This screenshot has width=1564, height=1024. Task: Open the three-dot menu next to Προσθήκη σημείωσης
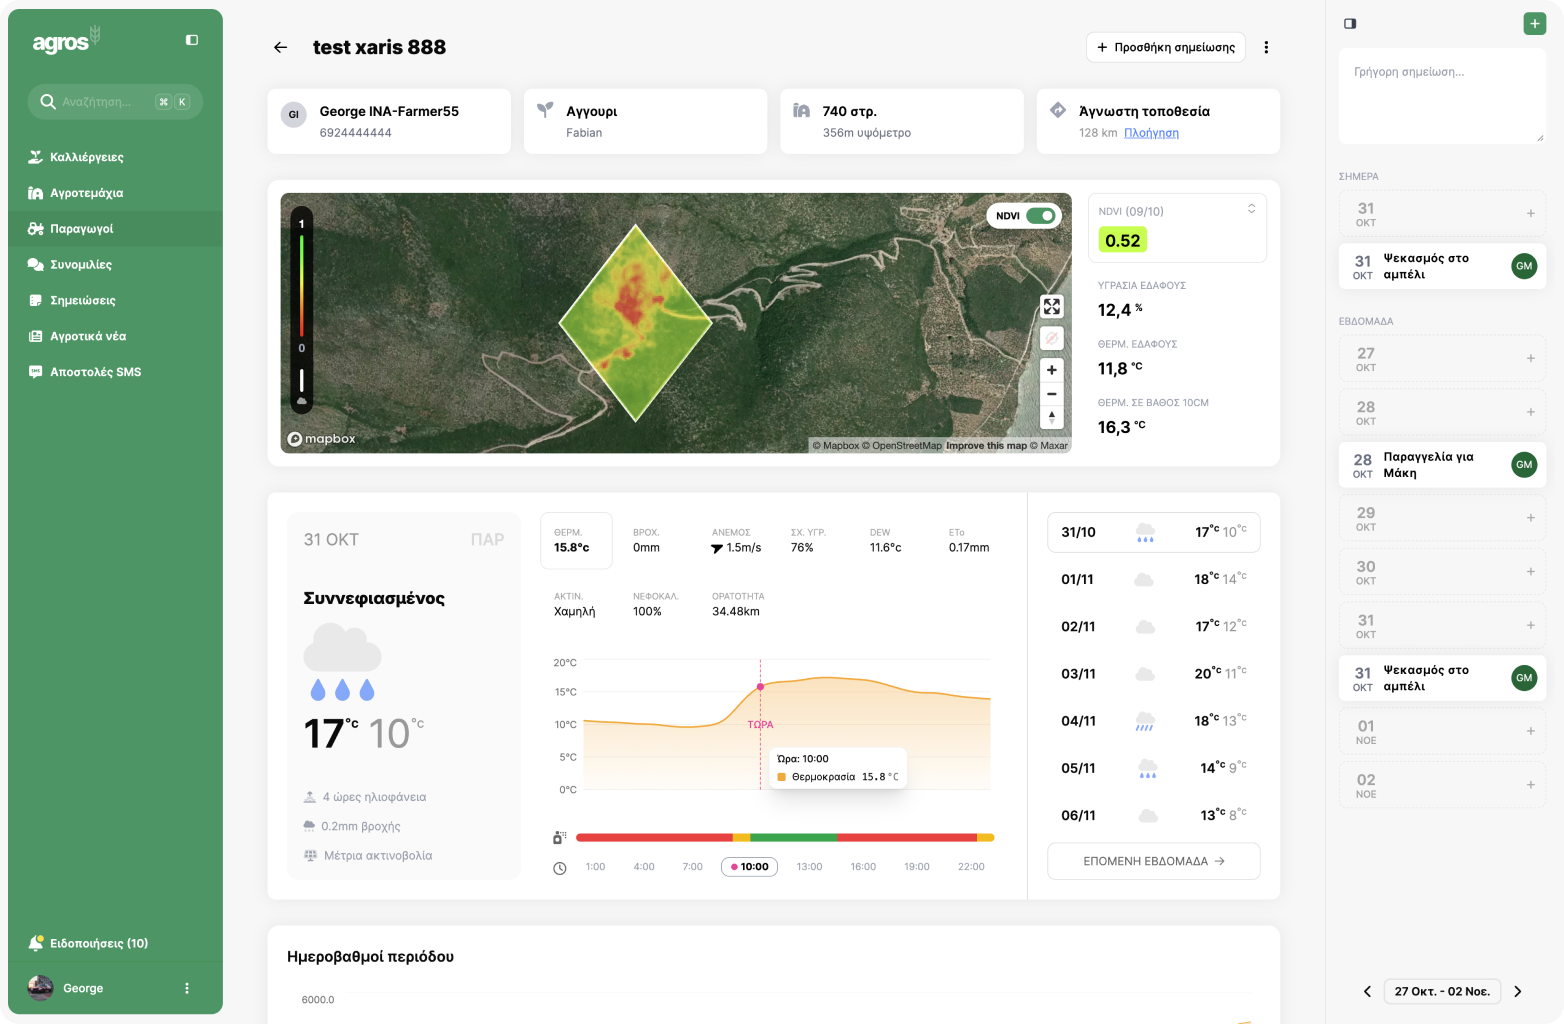[1266, 47]
